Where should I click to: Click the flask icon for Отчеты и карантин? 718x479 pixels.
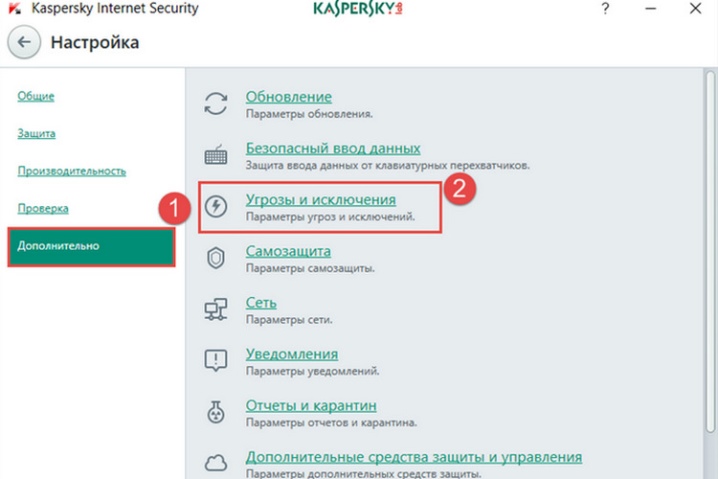click(216, 412)
